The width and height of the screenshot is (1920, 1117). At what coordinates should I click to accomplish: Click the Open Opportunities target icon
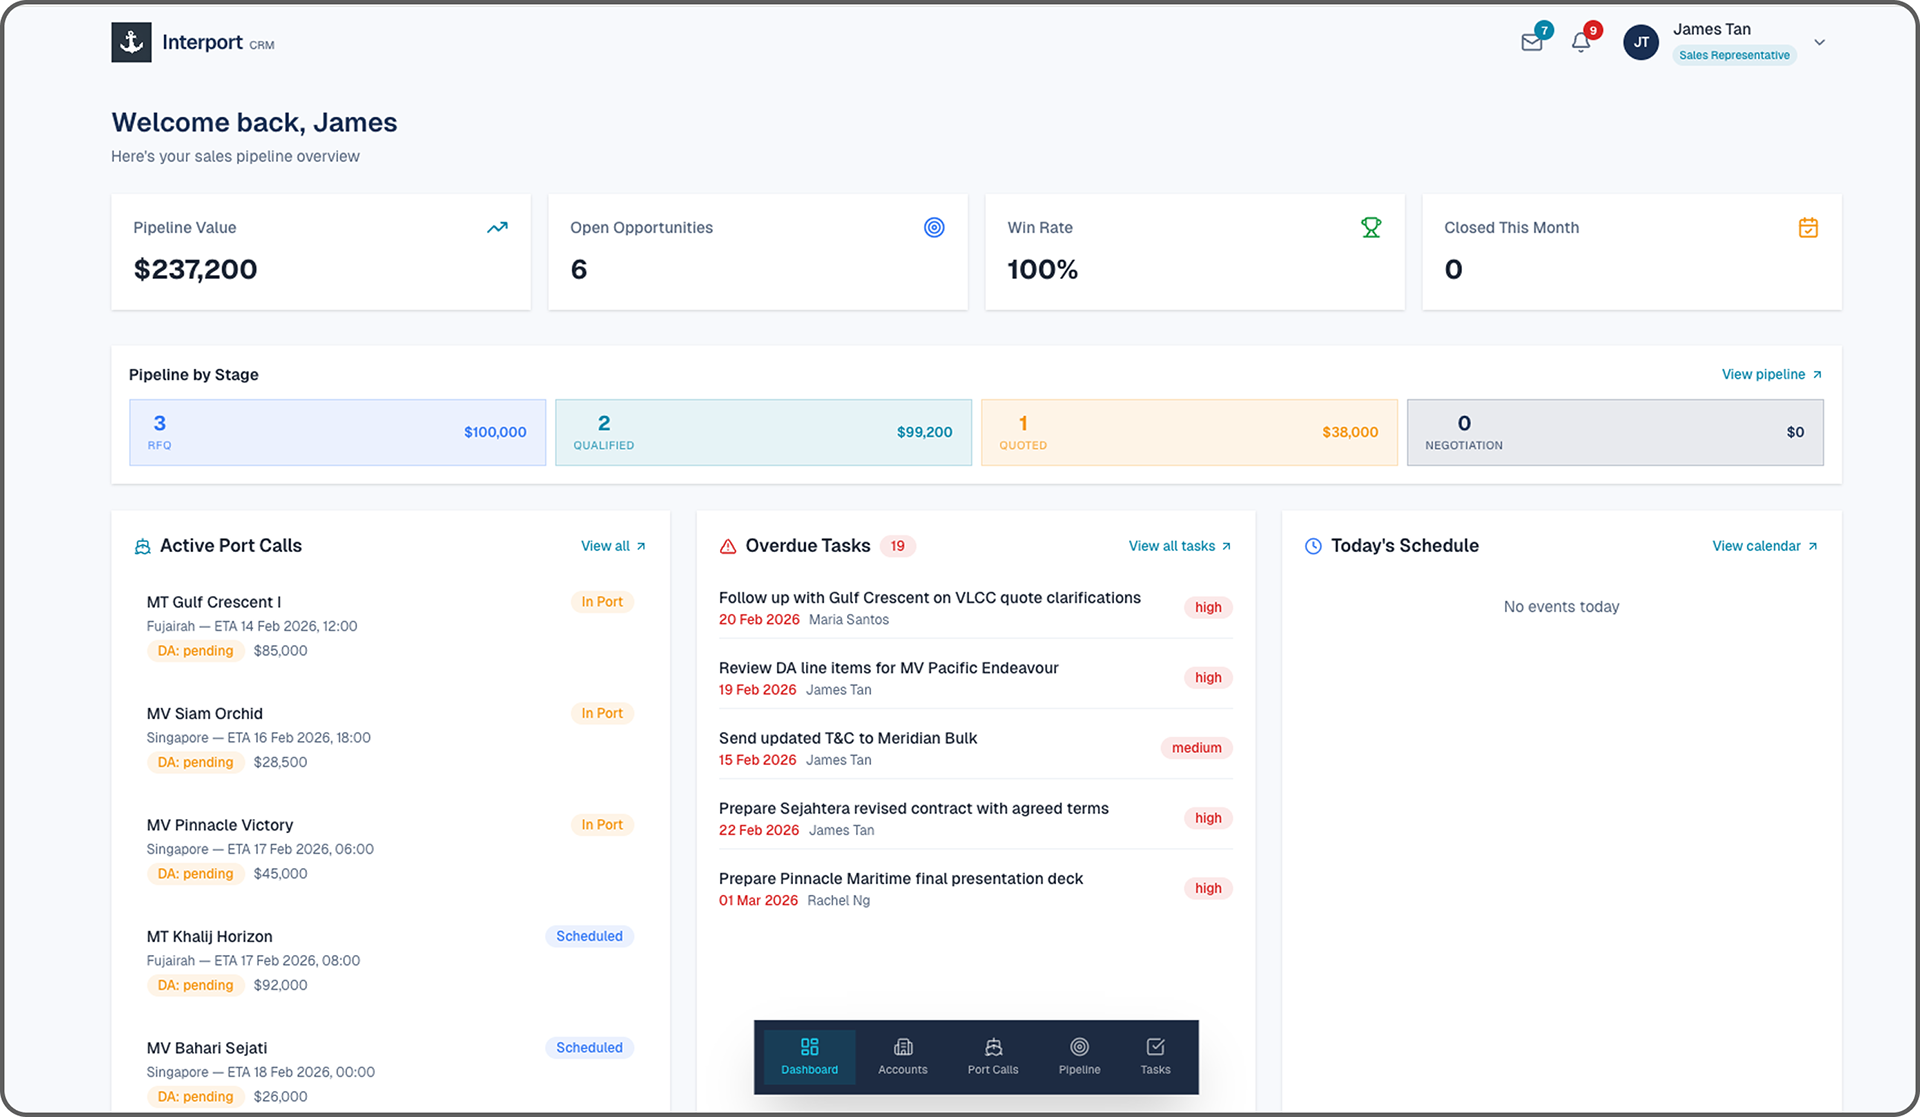[934, 228]
